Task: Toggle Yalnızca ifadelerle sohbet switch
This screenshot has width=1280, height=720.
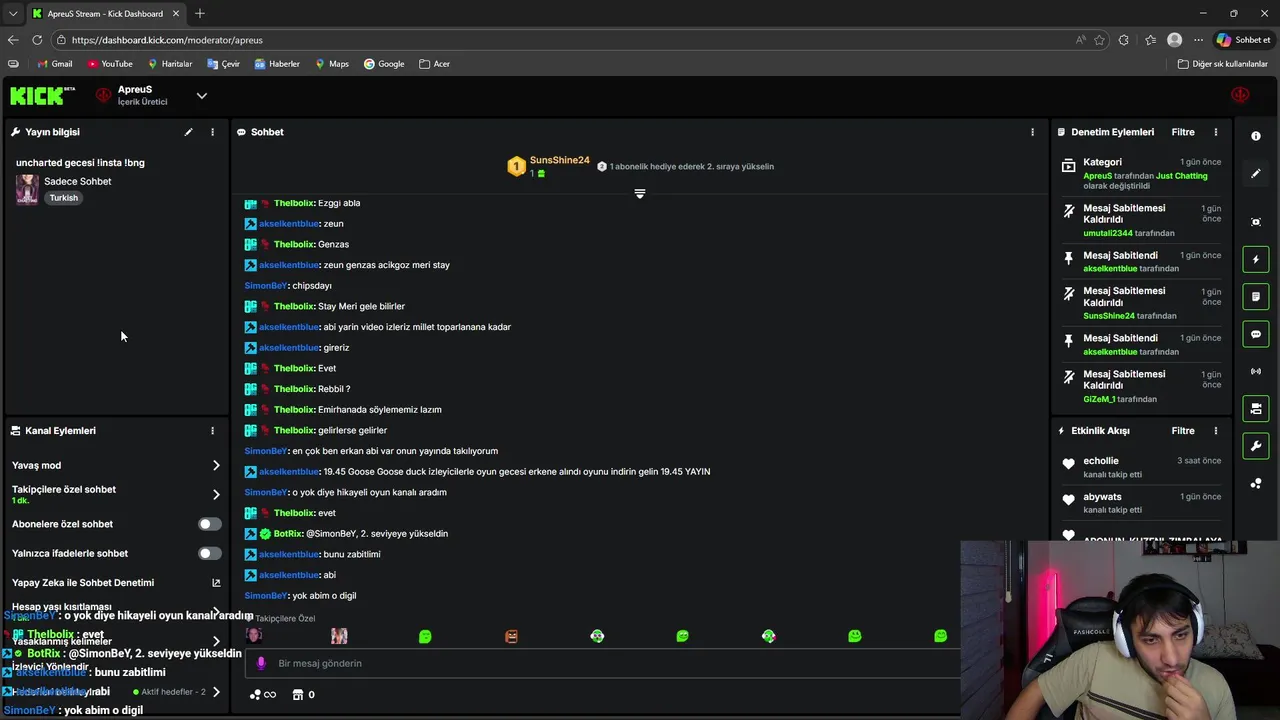Action: pos(209,553)
